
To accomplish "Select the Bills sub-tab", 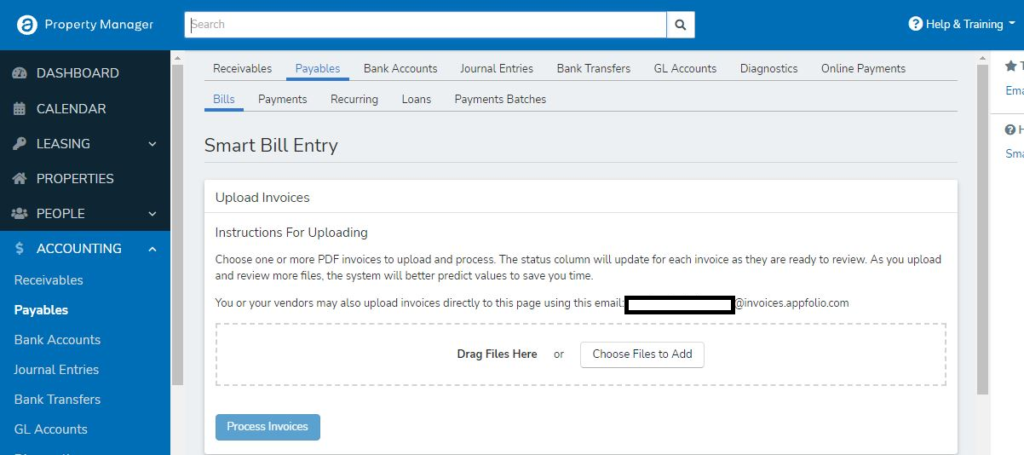I will [x=223, y=99].
